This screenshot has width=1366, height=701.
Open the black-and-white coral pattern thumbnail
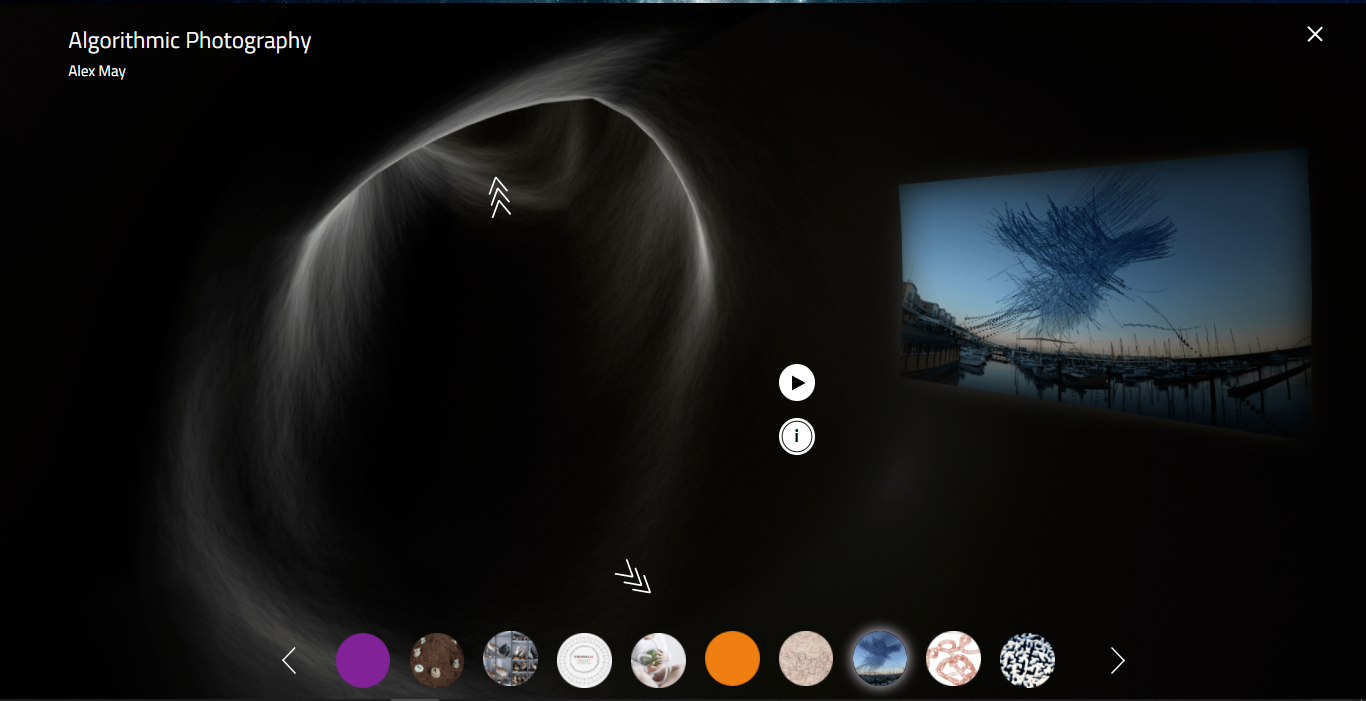tap(1027, 660)
